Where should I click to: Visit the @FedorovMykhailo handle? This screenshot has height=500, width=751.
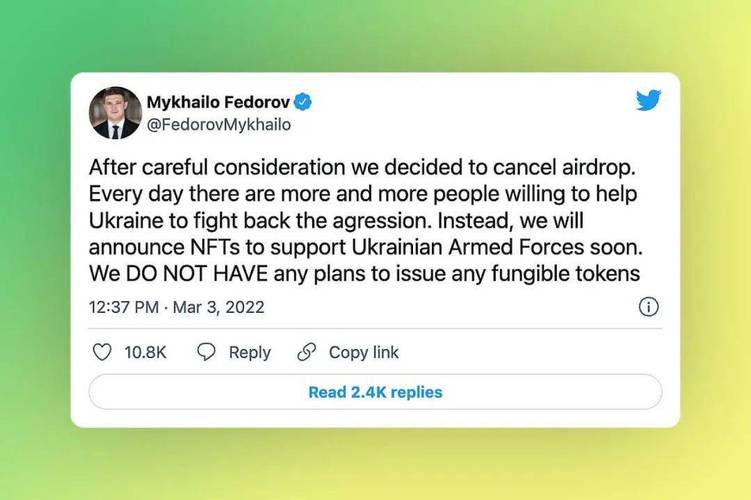click(x=218, y=125)
